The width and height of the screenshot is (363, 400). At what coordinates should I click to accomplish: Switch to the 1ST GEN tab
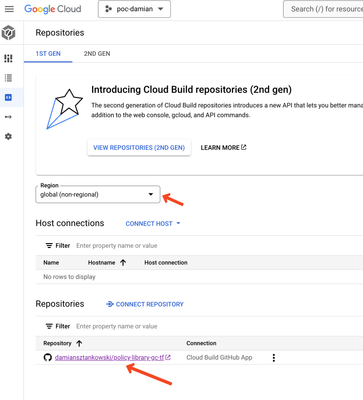tap(48, 54)
